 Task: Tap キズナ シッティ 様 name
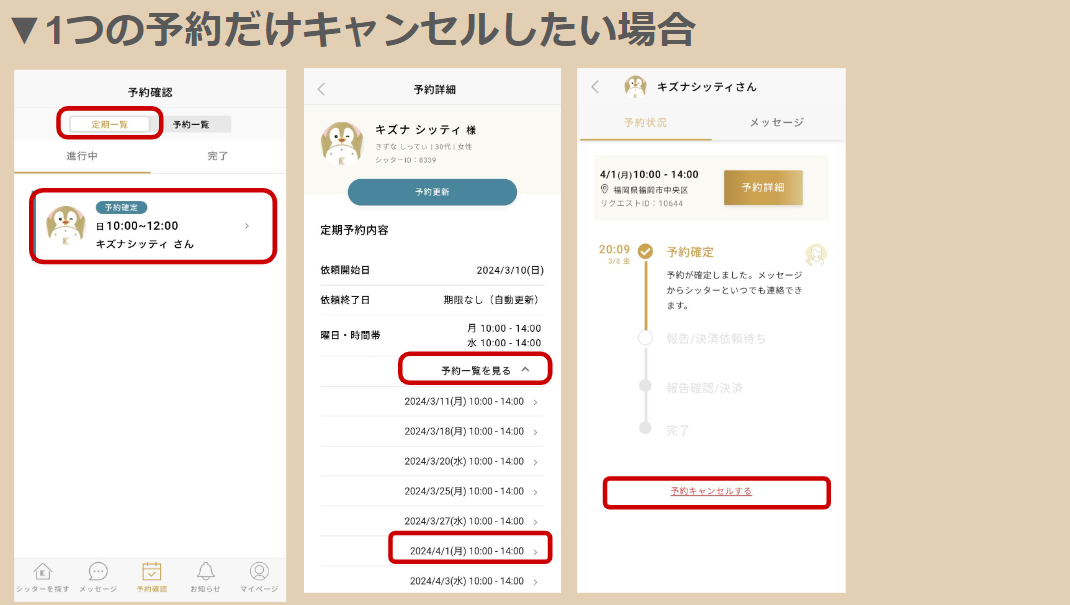426,130
